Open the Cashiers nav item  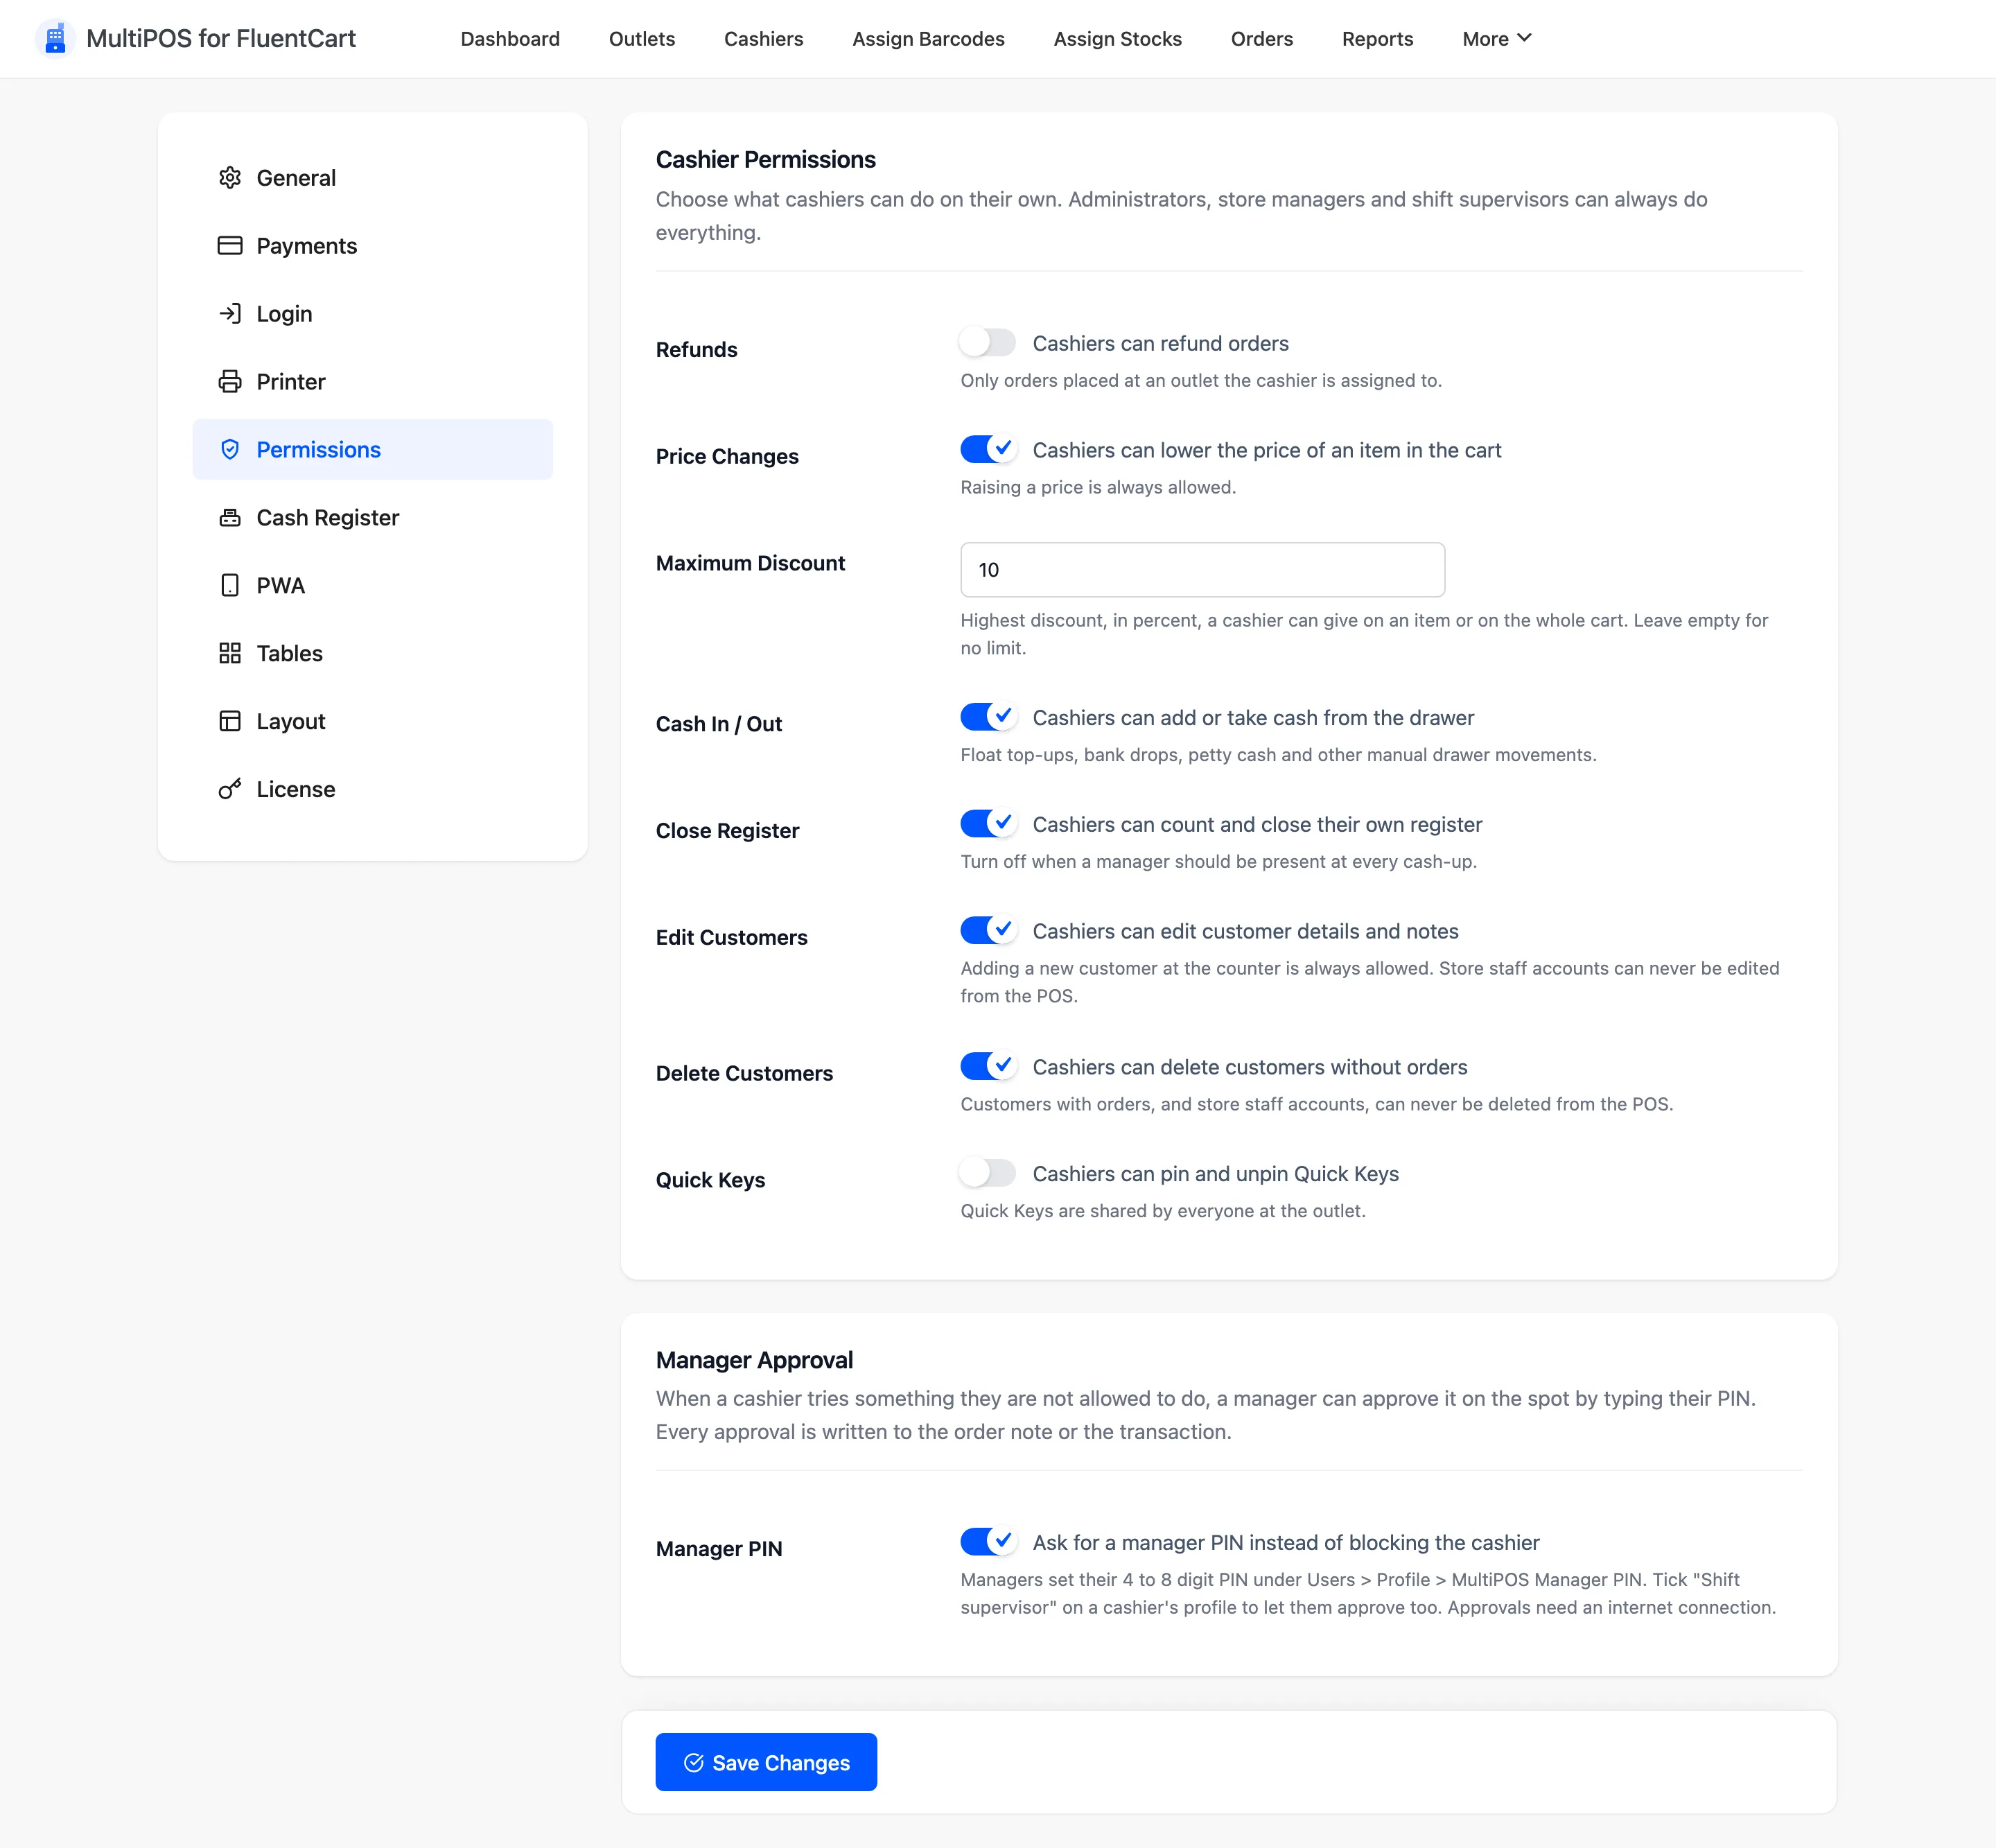[x=763, y=39]
